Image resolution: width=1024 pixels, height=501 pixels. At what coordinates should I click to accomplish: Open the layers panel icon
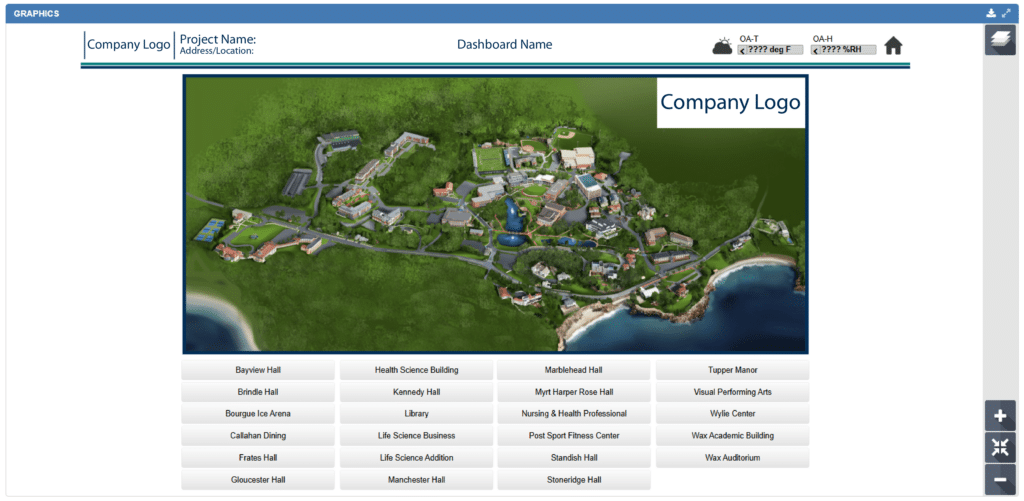(x=1000, y=40)
